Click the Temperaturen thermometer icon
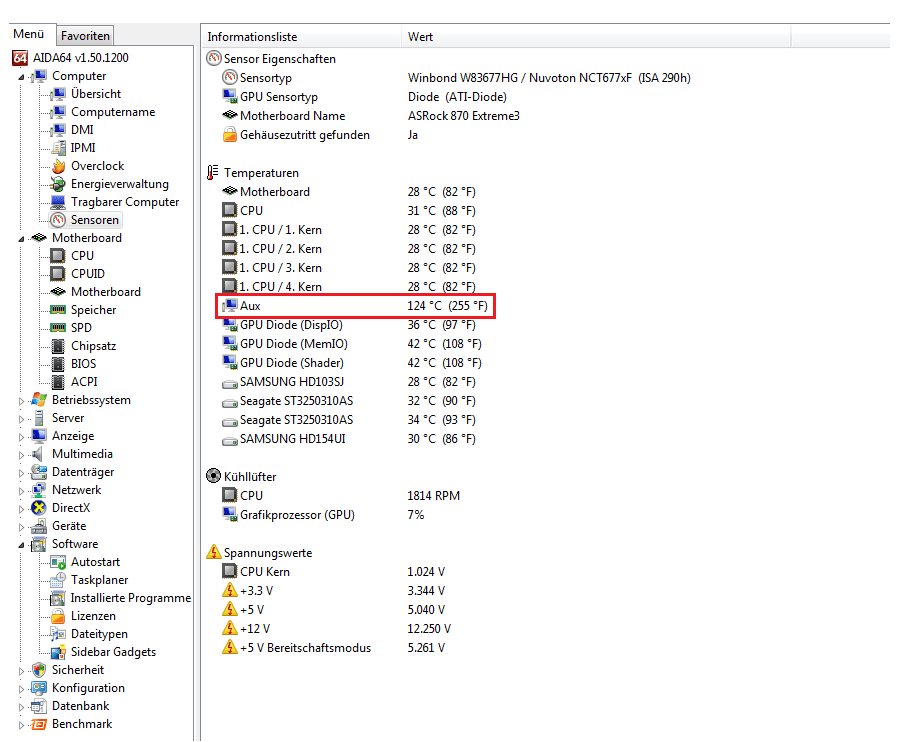The width and height of the screenshot is (909, 742). coord(213,173)
